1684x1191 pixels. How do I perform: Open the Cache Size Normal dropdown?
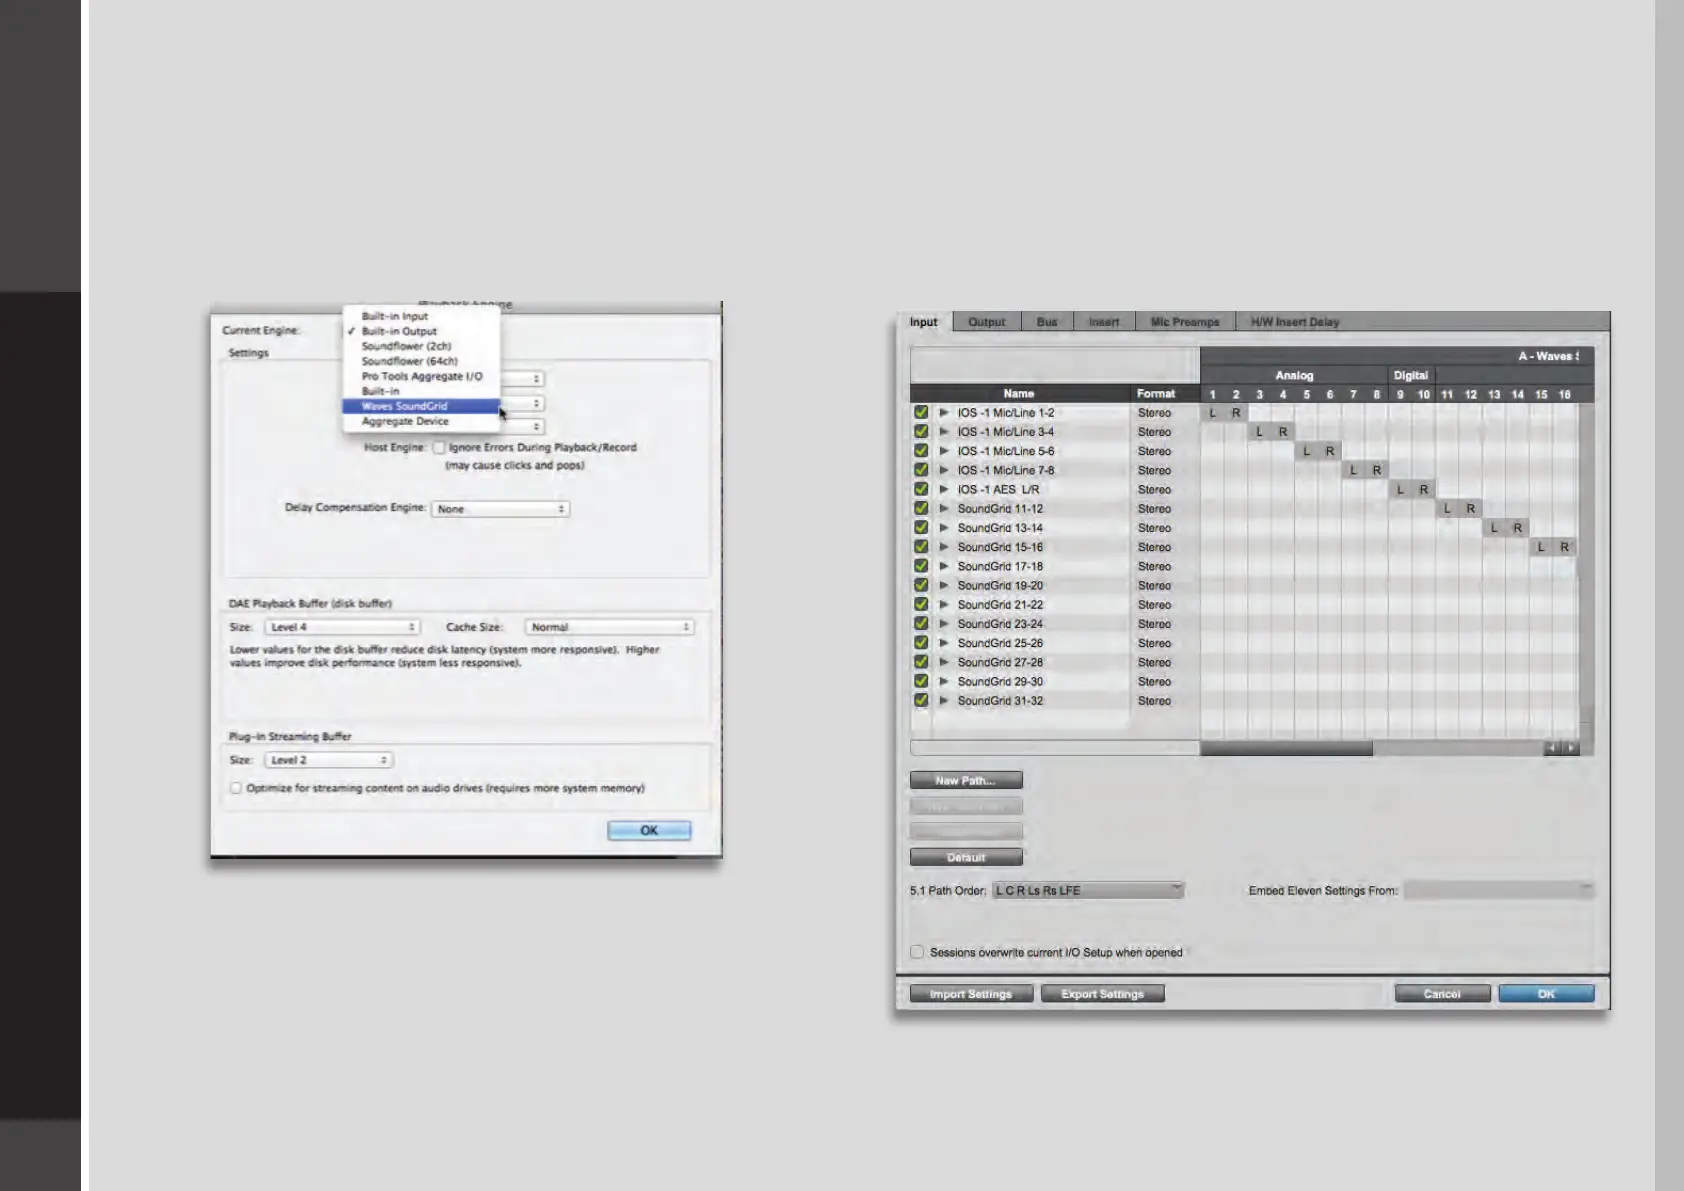(609, 627)
